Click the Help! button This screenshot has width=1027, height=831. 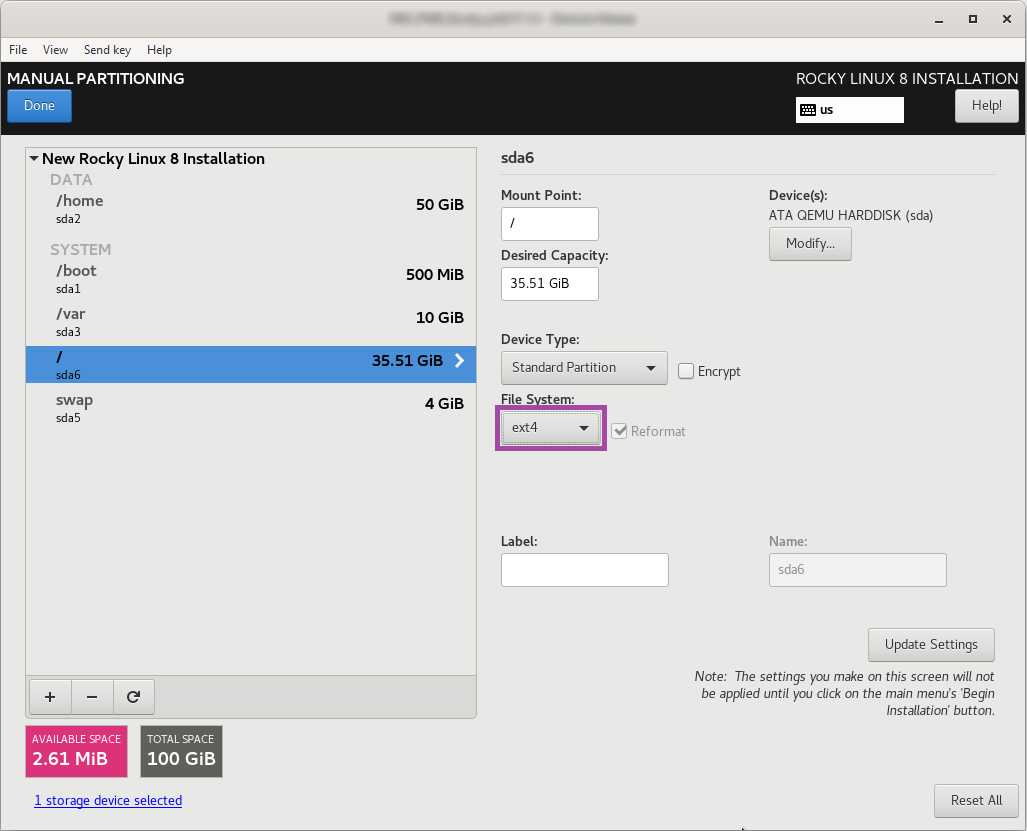coord(986,105)
